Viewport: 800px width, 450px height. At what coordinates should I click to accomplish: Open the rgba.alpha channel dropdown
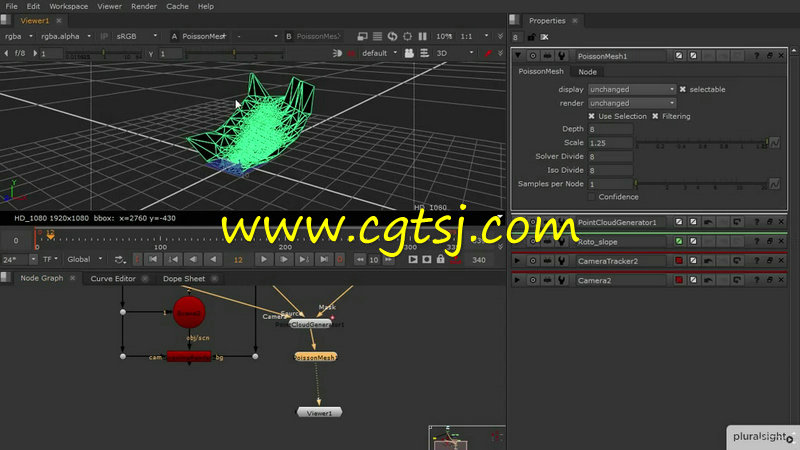(66, 36)
